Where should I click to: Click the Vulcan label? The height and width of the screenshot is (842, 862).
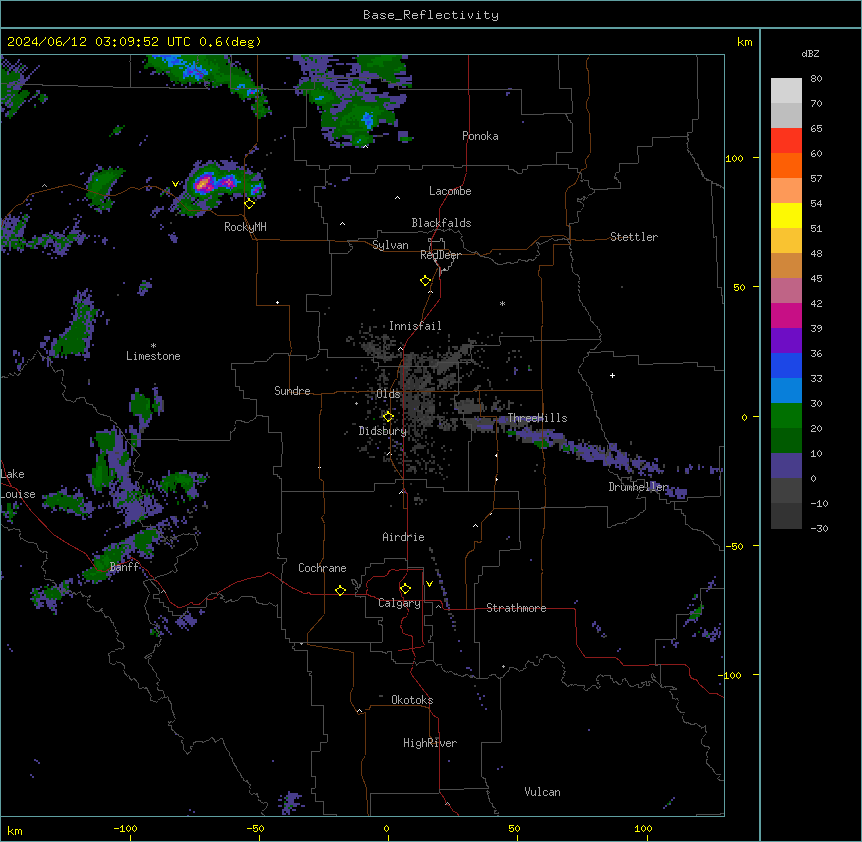point(542,792)
